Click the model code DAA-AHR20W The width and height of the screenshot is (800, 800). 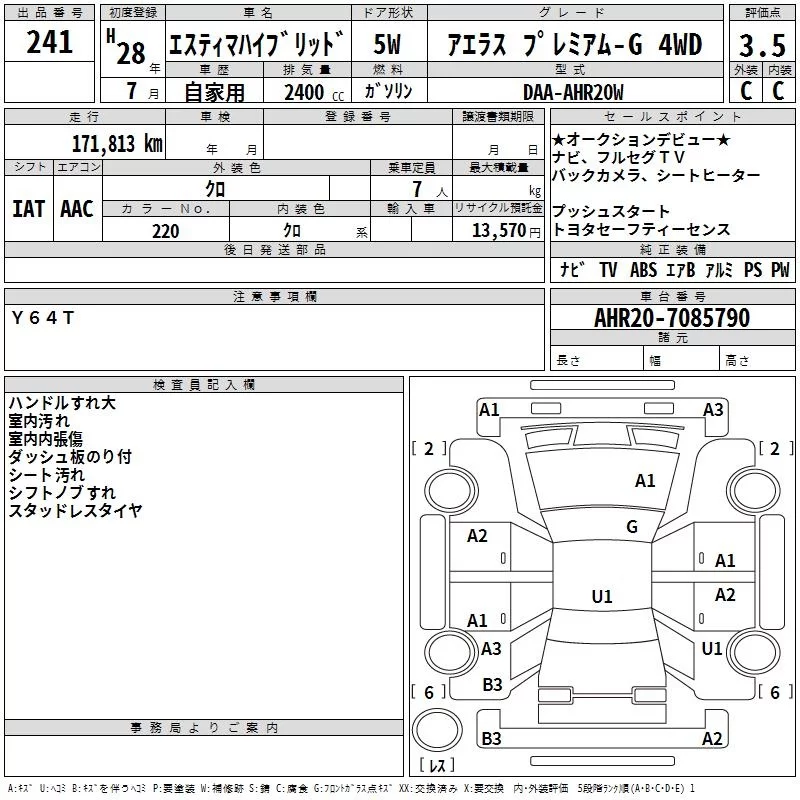click(572, 92)
